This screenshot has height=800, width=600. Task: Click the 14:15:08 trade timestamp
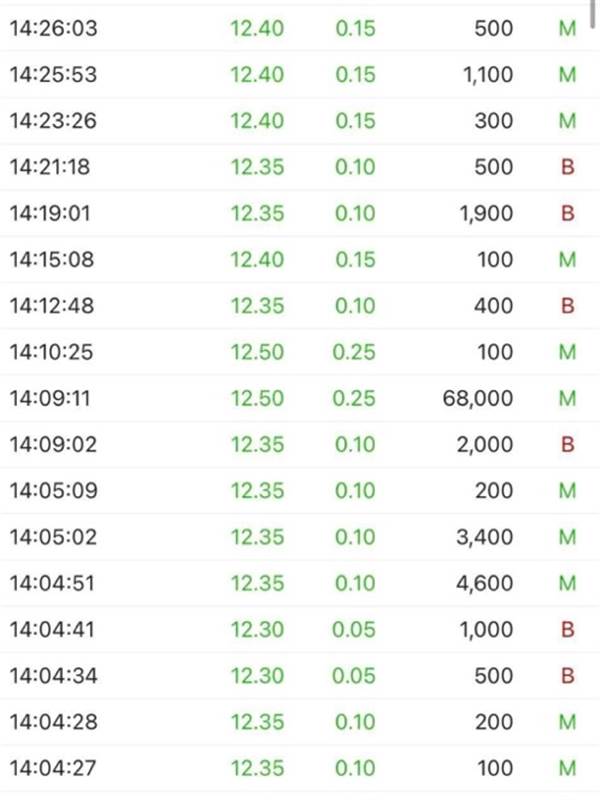(53, 260)
